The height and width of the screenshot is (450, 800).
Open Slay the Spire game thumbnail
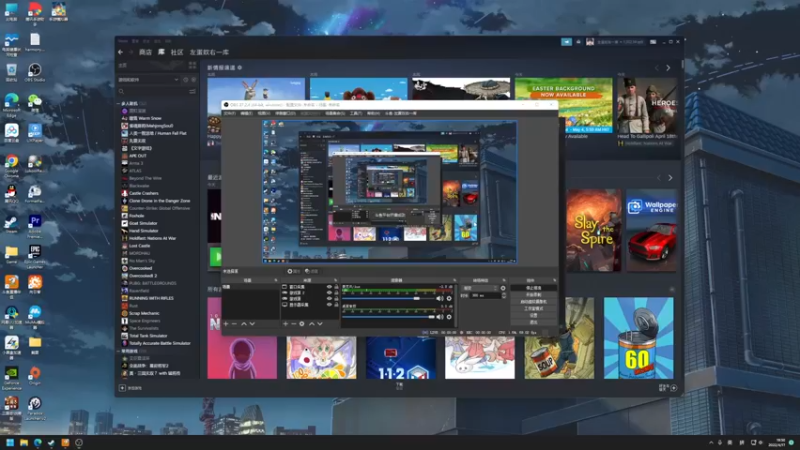coord(594,230)
